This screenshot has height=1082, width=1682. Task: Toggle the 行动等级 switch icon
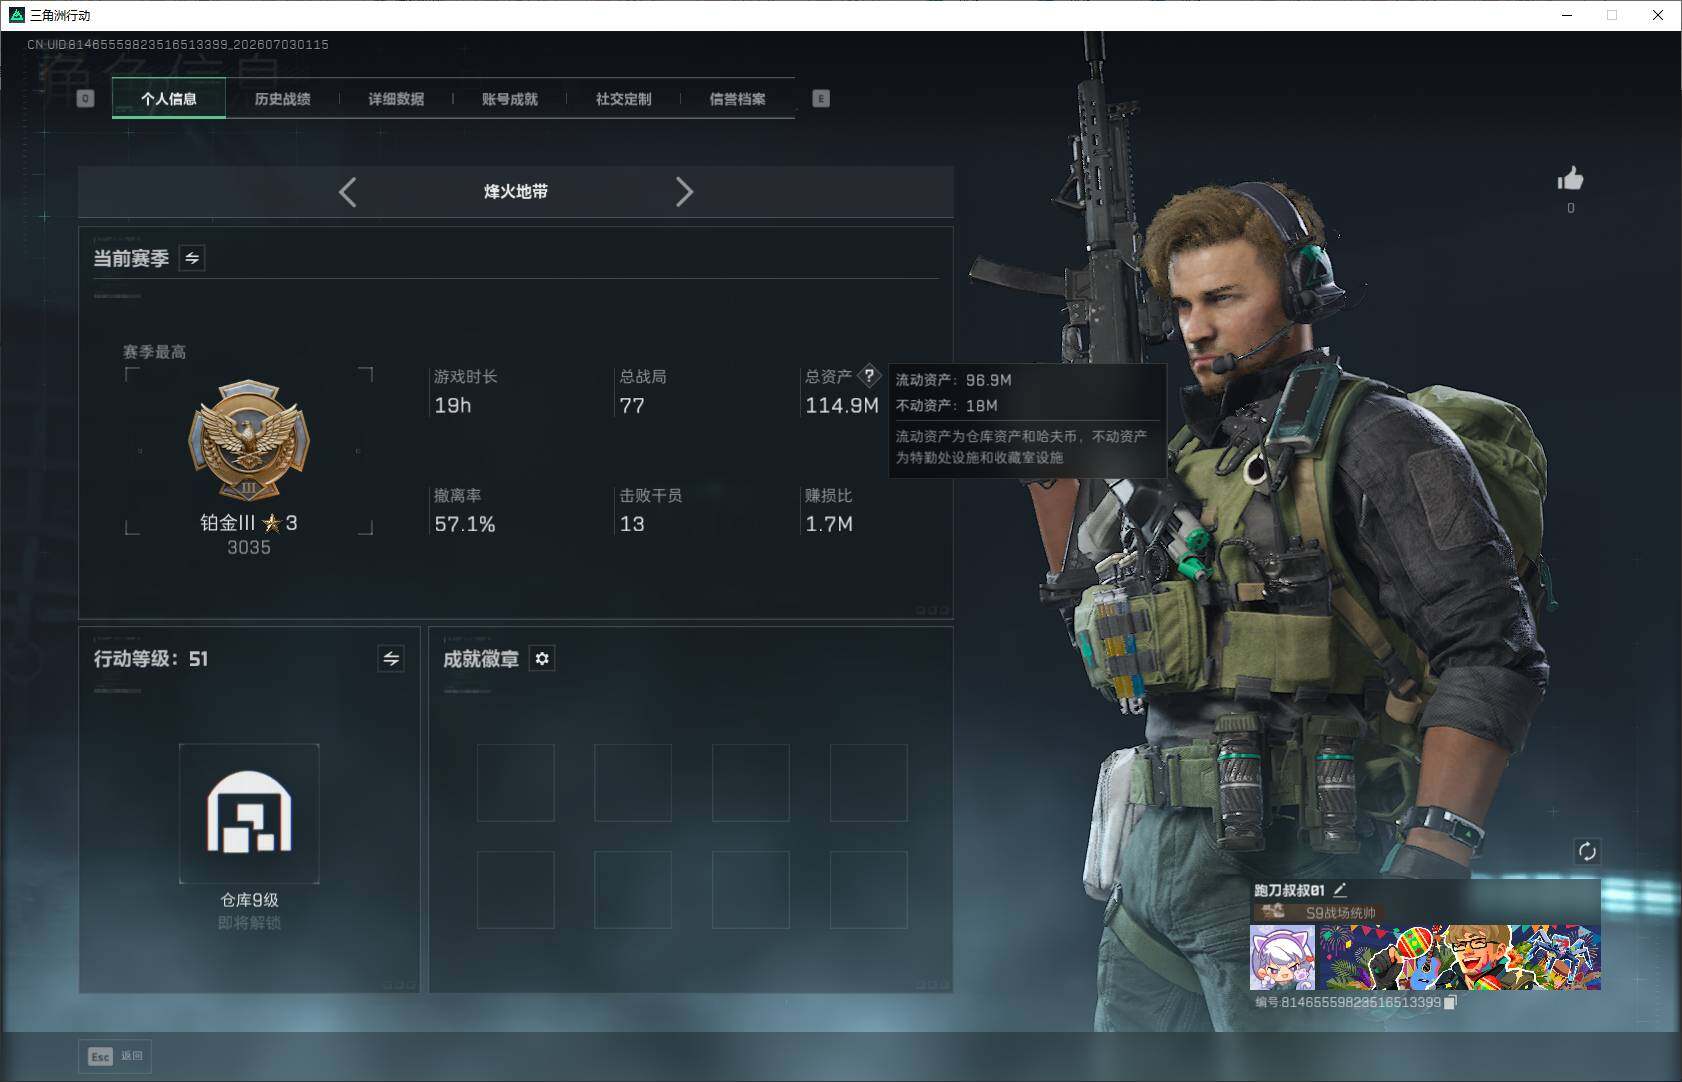[391, 658]
